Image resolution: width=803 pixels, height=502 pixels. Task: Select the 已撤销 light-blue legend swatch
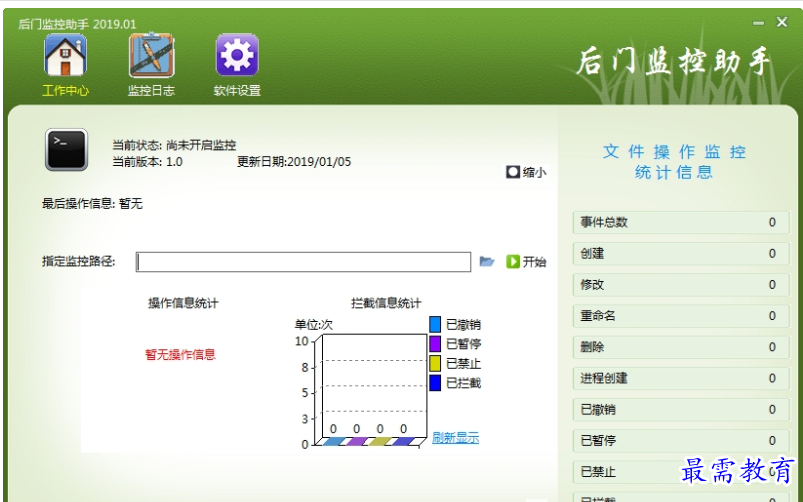pyautogui.click(x=435, y=324)
